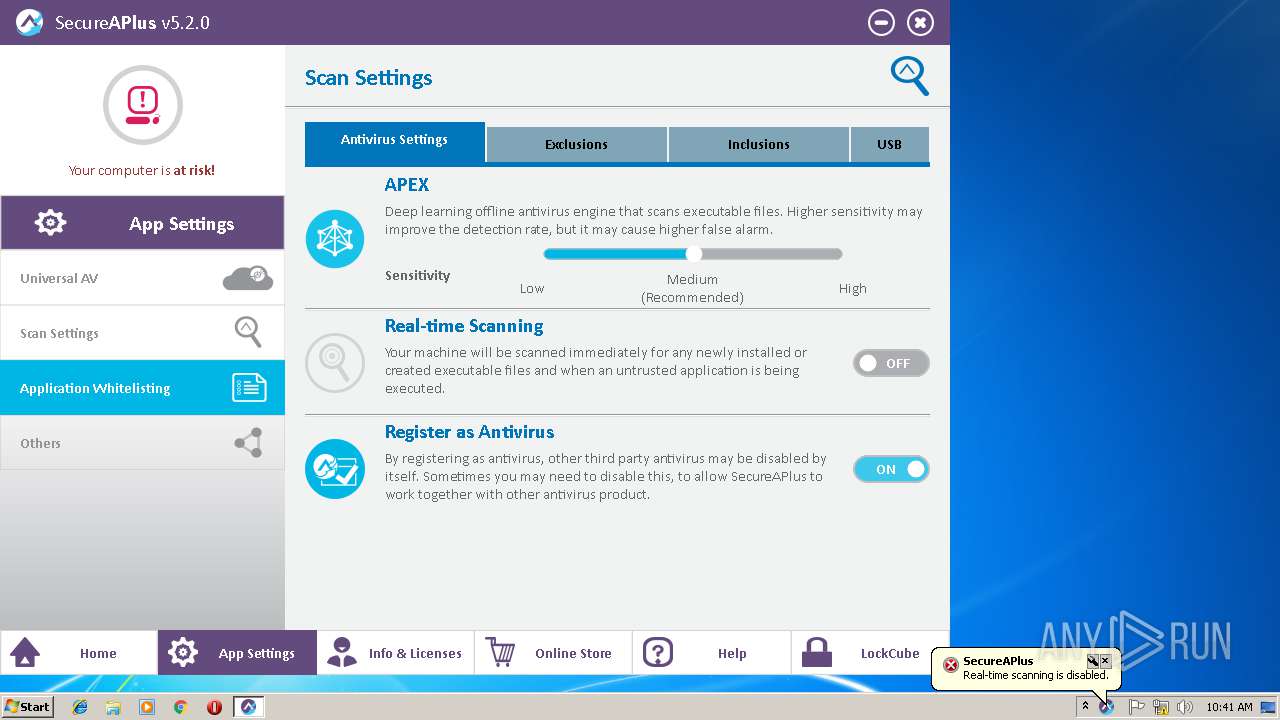Select Application Whitelisting in sidebar
Image resolution: width=1280 pixels, height=720 pixels.
pos(142,388)
